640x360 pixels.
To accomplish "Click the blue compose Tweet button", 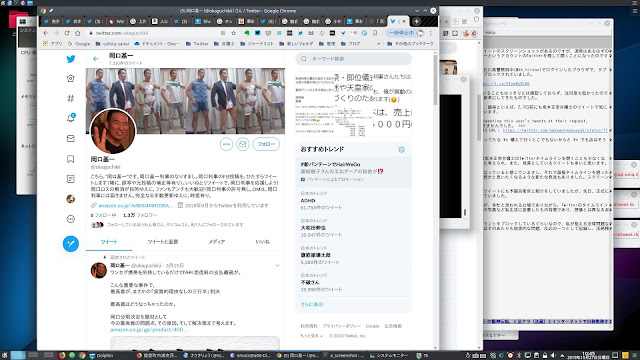I will coord(71,243).
